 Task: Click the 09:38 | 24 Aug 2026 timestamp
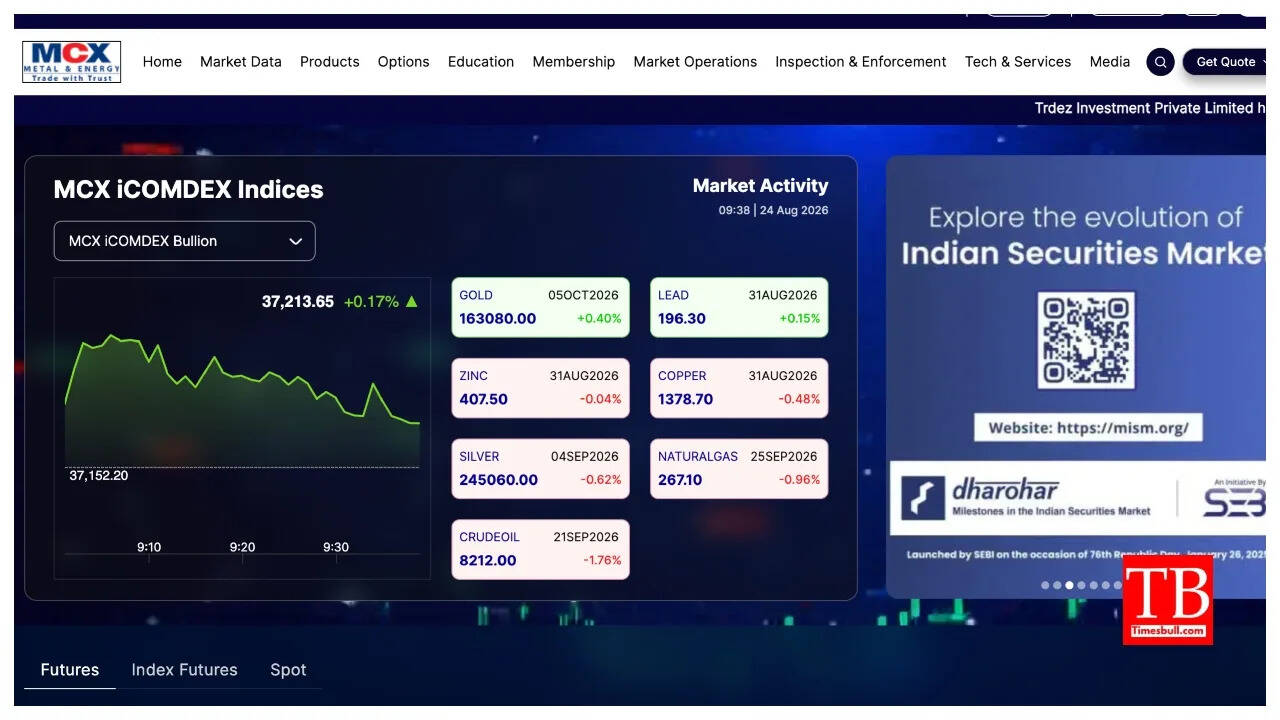[x=773, y=210]
